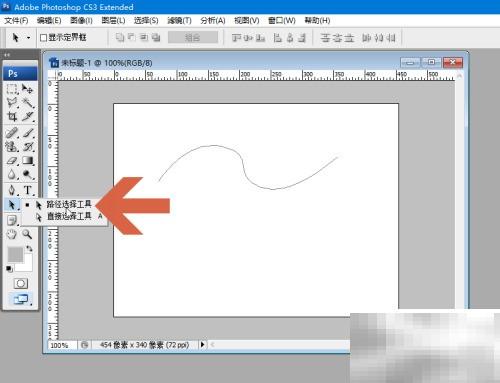The height and width of the screenshot is (383, 500).
Task: Select the Type tool
Action: tap(27, 190)
